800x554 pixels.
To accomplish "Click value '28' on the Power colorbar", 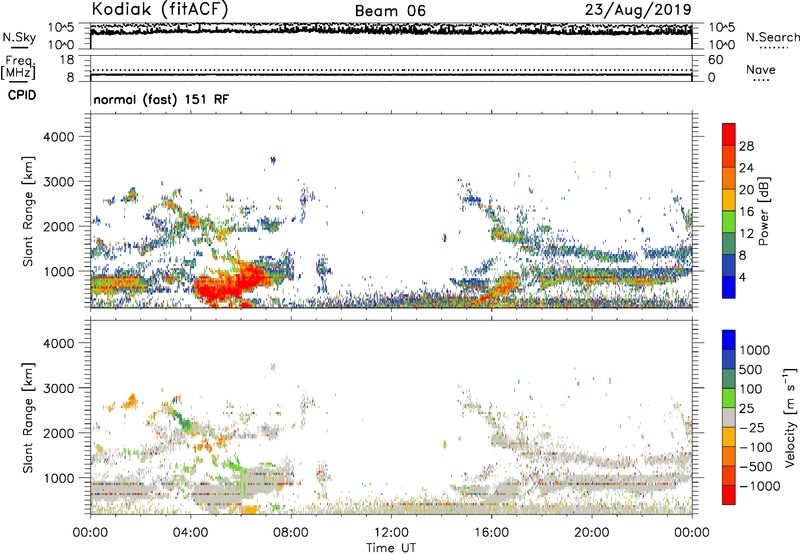I will tap(746, 146).
